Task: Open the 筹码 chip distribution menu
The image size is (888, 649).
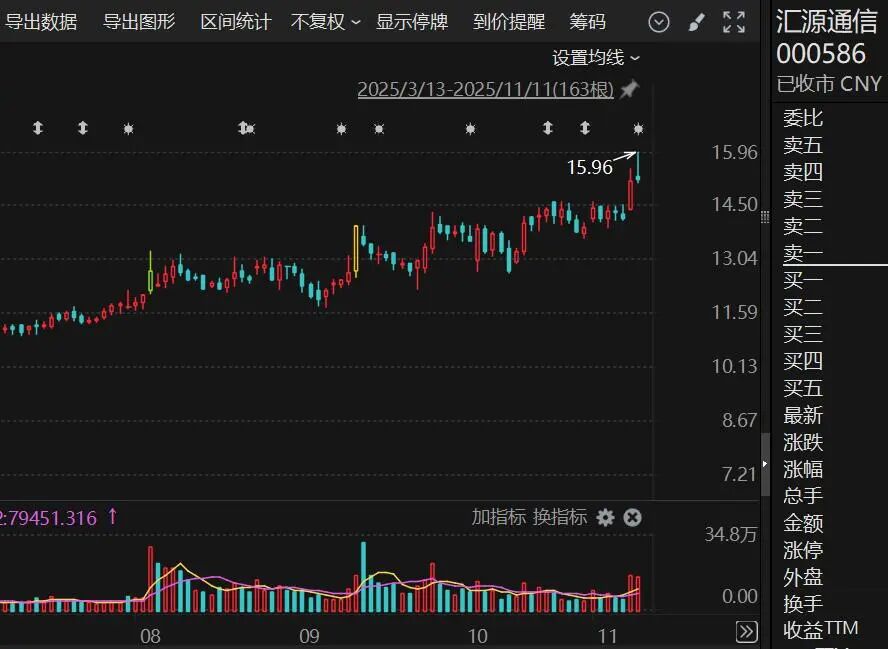Action: 586,21
